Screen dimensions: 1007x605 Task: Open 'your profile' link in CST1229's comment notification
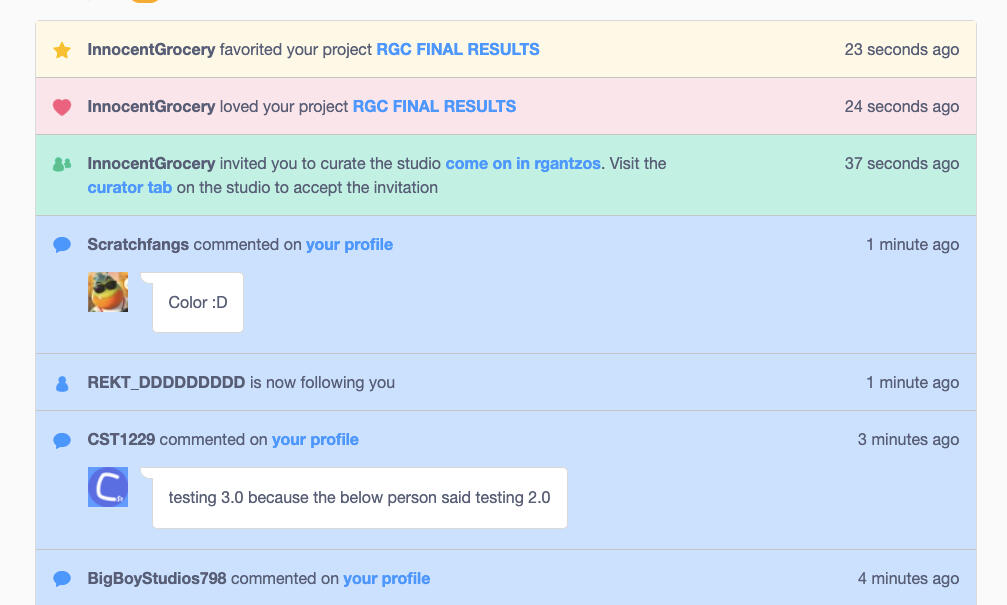[315, 439]
